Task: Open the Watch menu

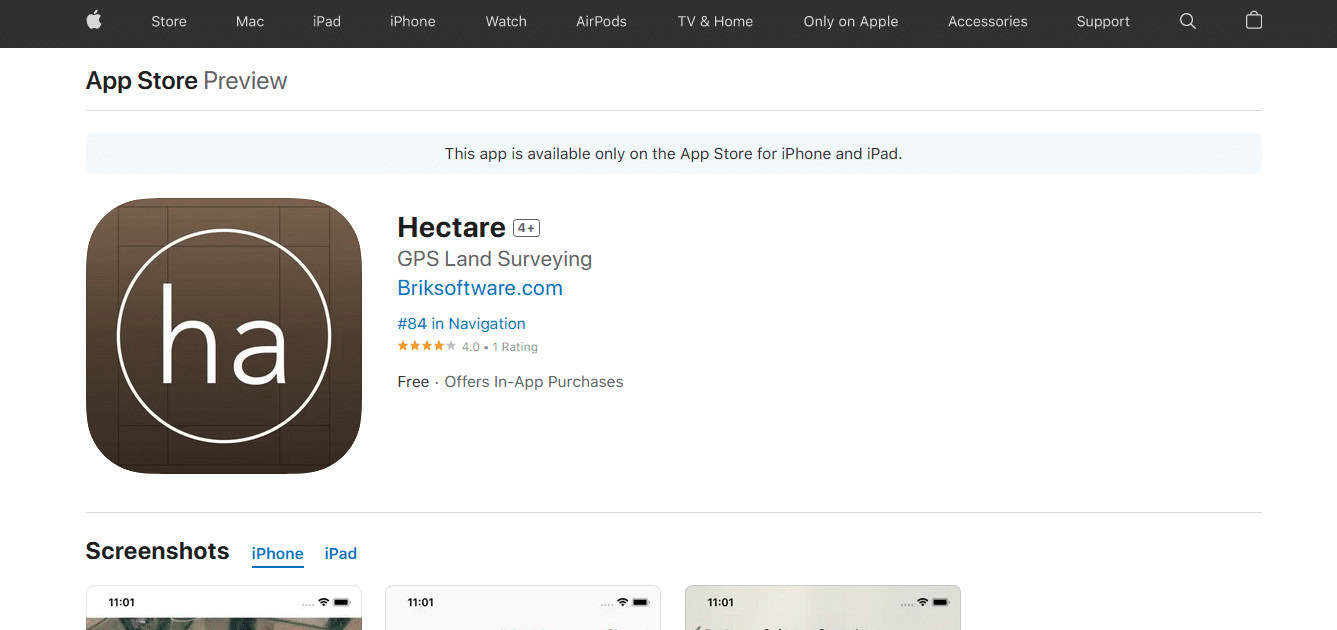Action: 506,21
